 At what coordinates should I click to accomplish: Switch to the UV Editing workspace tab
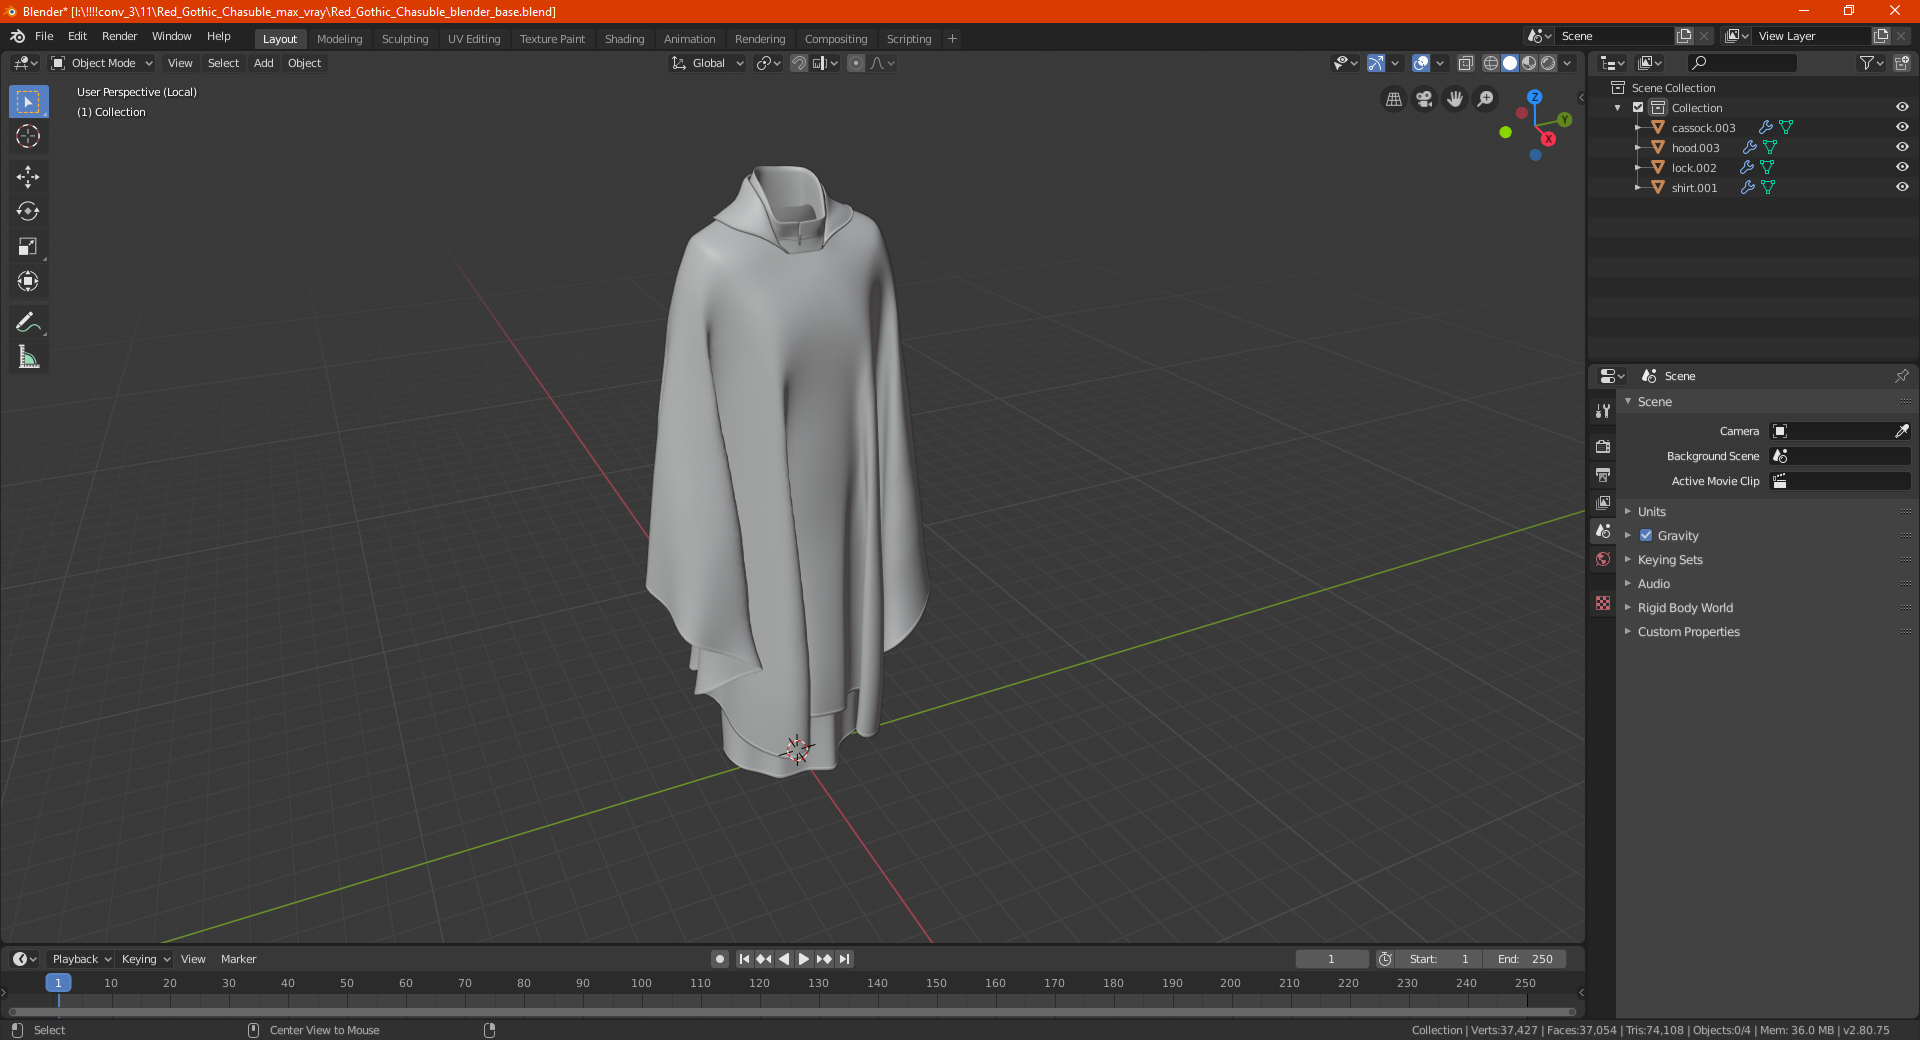(x=474, y=39)
